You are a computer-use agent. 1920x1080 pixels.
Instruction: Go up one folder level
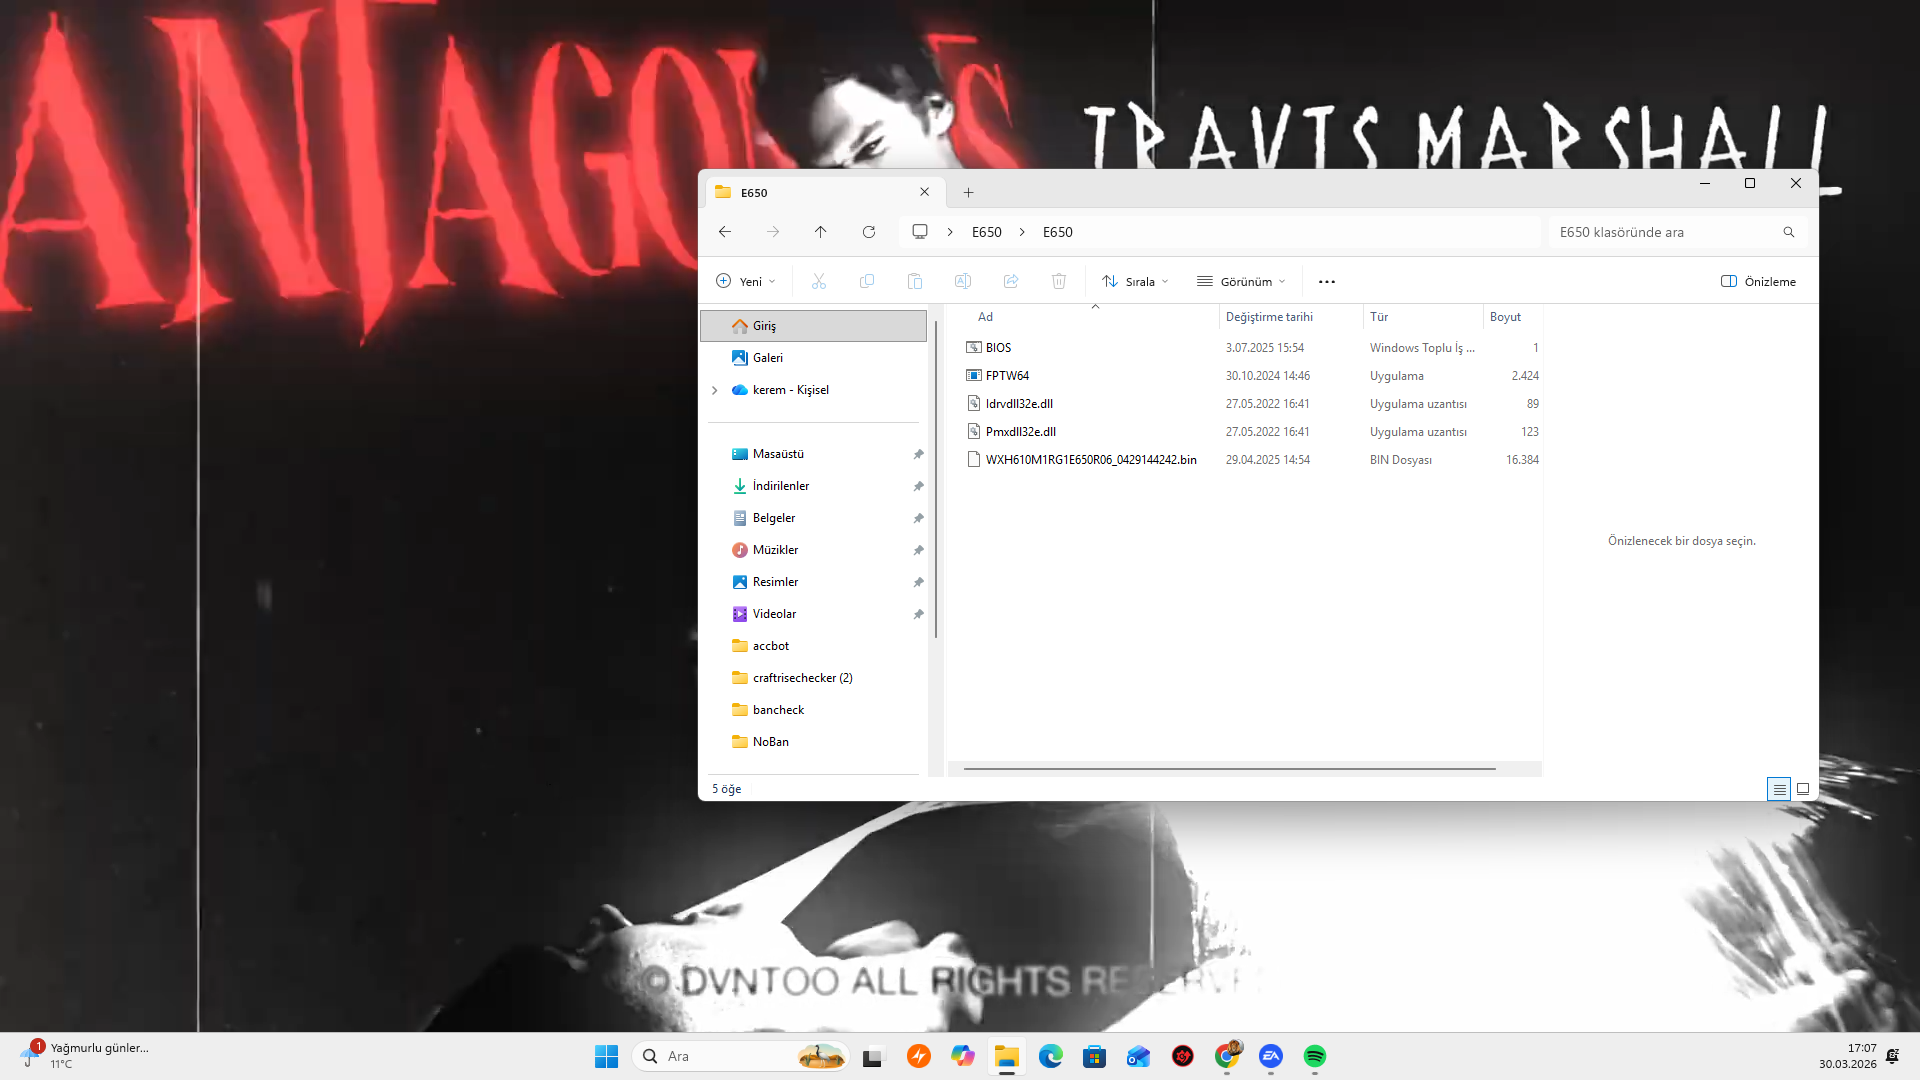tap(820, 232)
